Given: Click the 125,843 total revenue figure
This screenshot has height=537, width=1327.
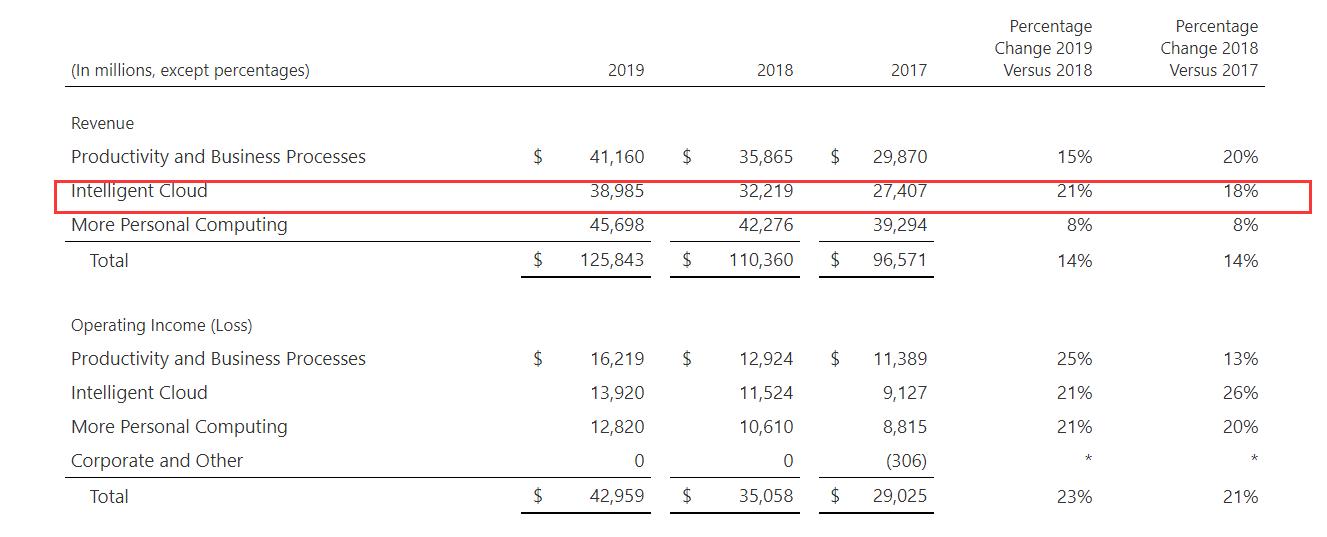Looking at the screenshot, I should click(x=612, y=261).
